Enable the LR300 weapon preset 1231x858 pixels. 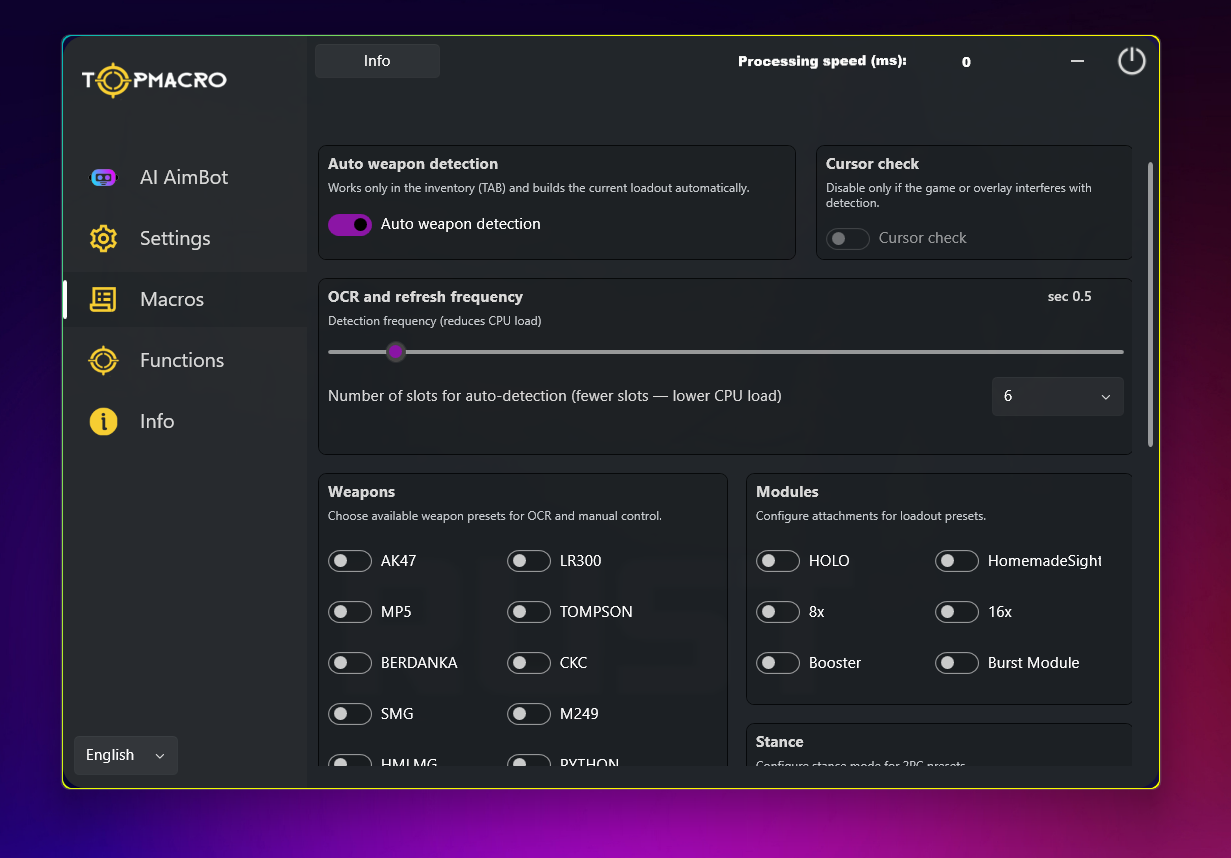click(529, 561)
